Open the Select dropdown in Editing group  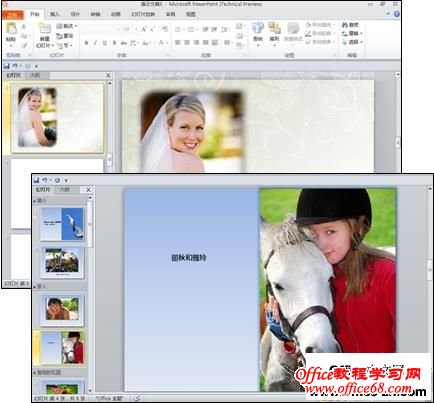pyautogui.click(x=352, y=42)
